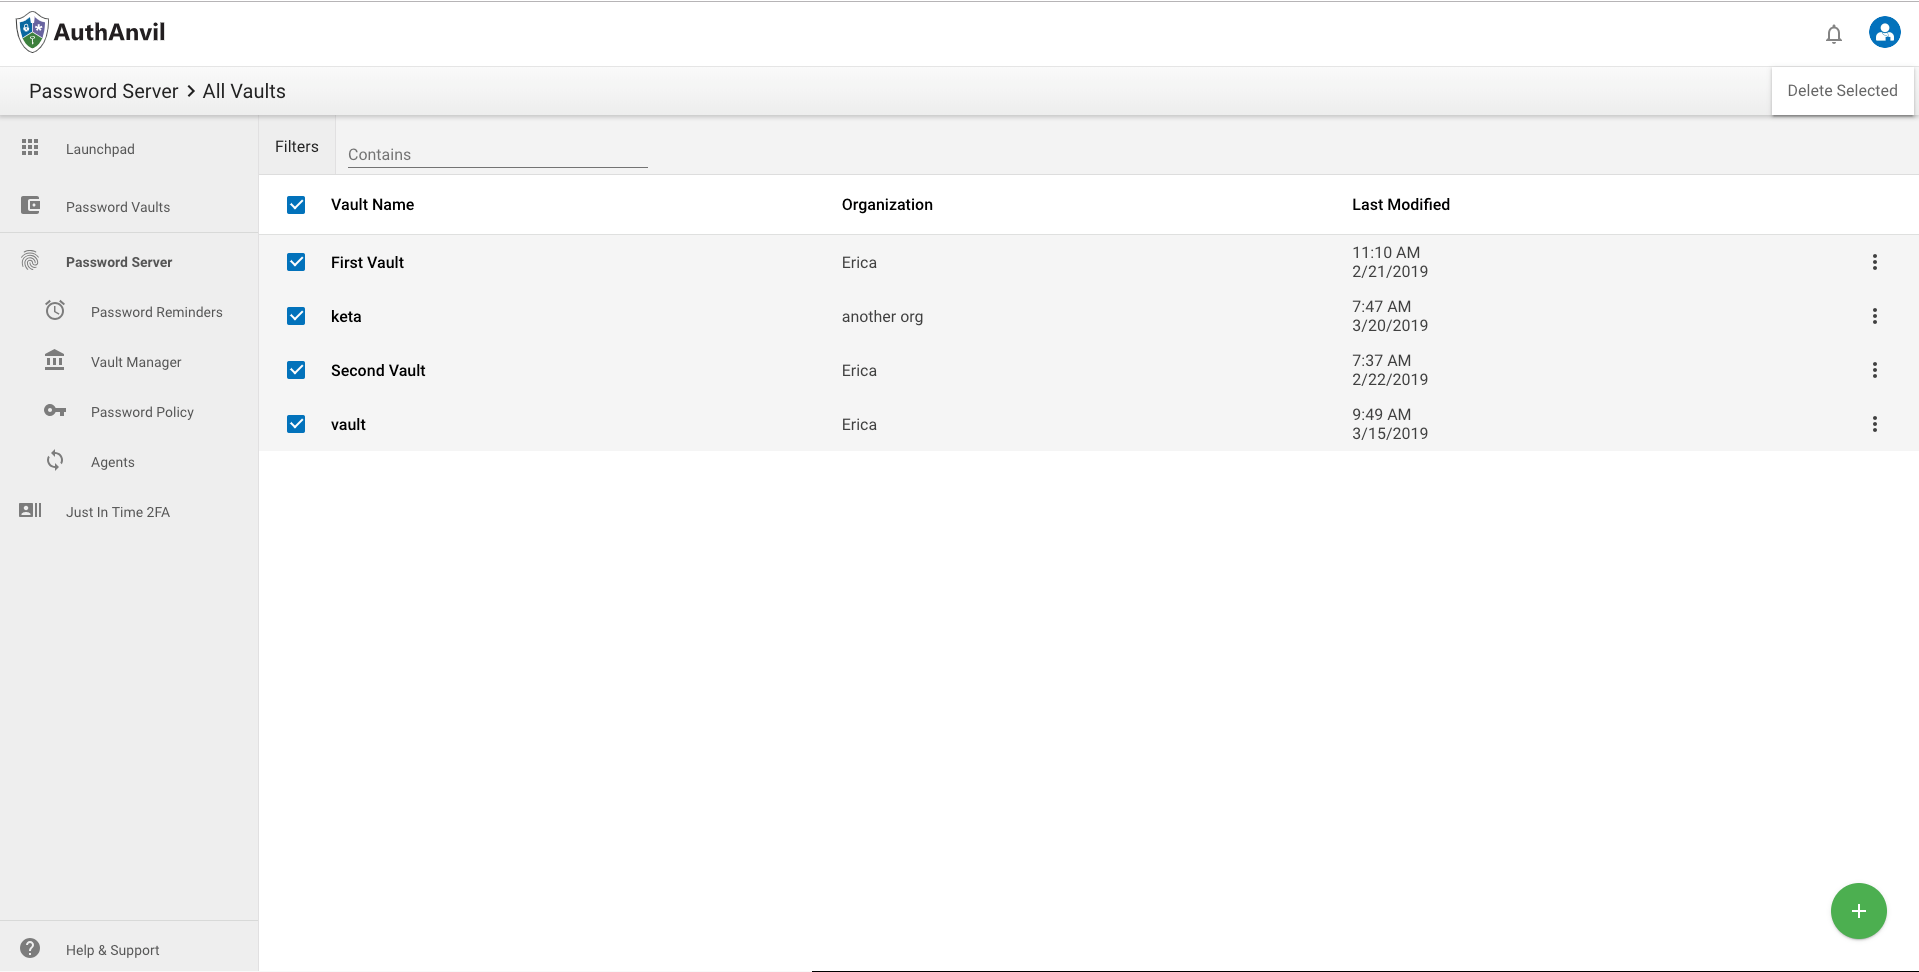This screenshot has height=972, width=1919.
Task: Click the 3/15/2019 modified date
Action: pyautogui.click(x=1390, y=434)
